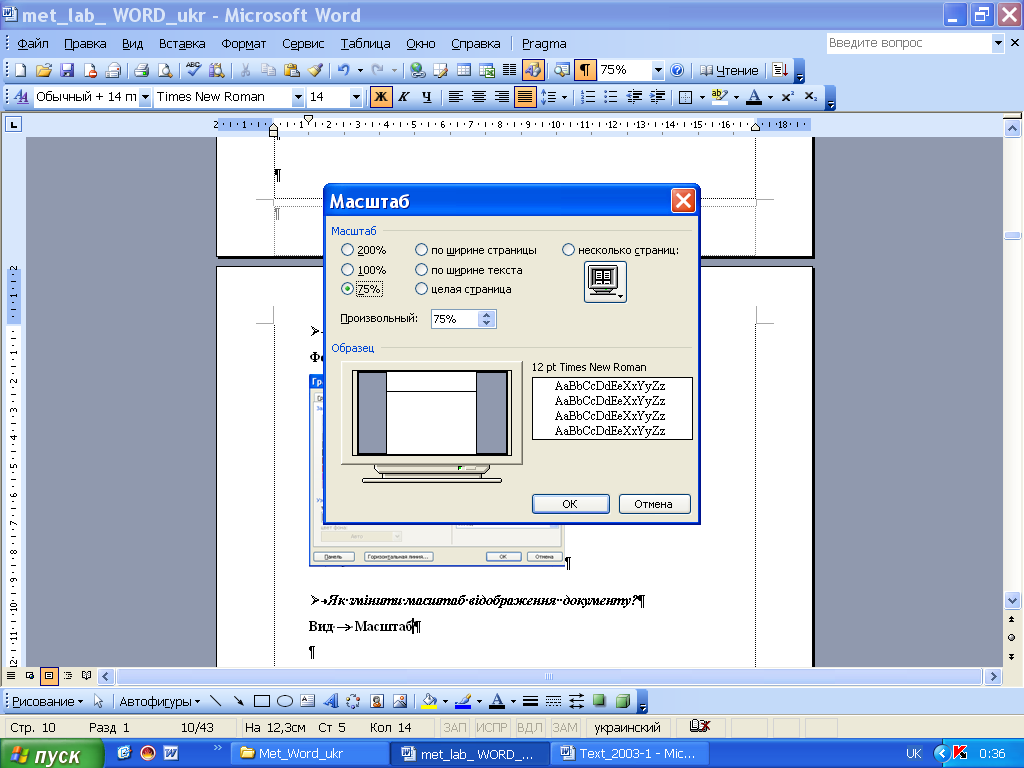Open the multiple pages monitor dropdown
Image resolution: width=1024 pixels, height=768 pixels.
605,281
